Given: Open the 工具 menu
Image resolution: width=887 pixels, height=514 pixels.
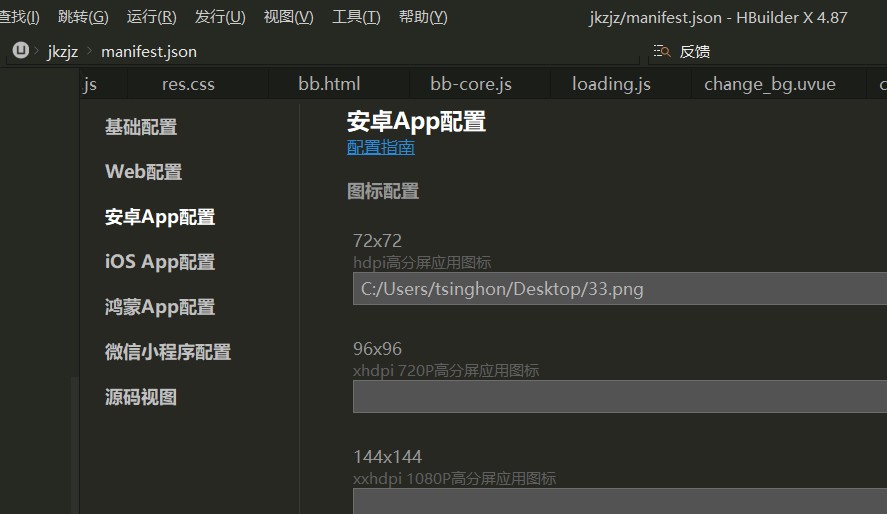Looking at the screenshot, I should pos(356,17).
